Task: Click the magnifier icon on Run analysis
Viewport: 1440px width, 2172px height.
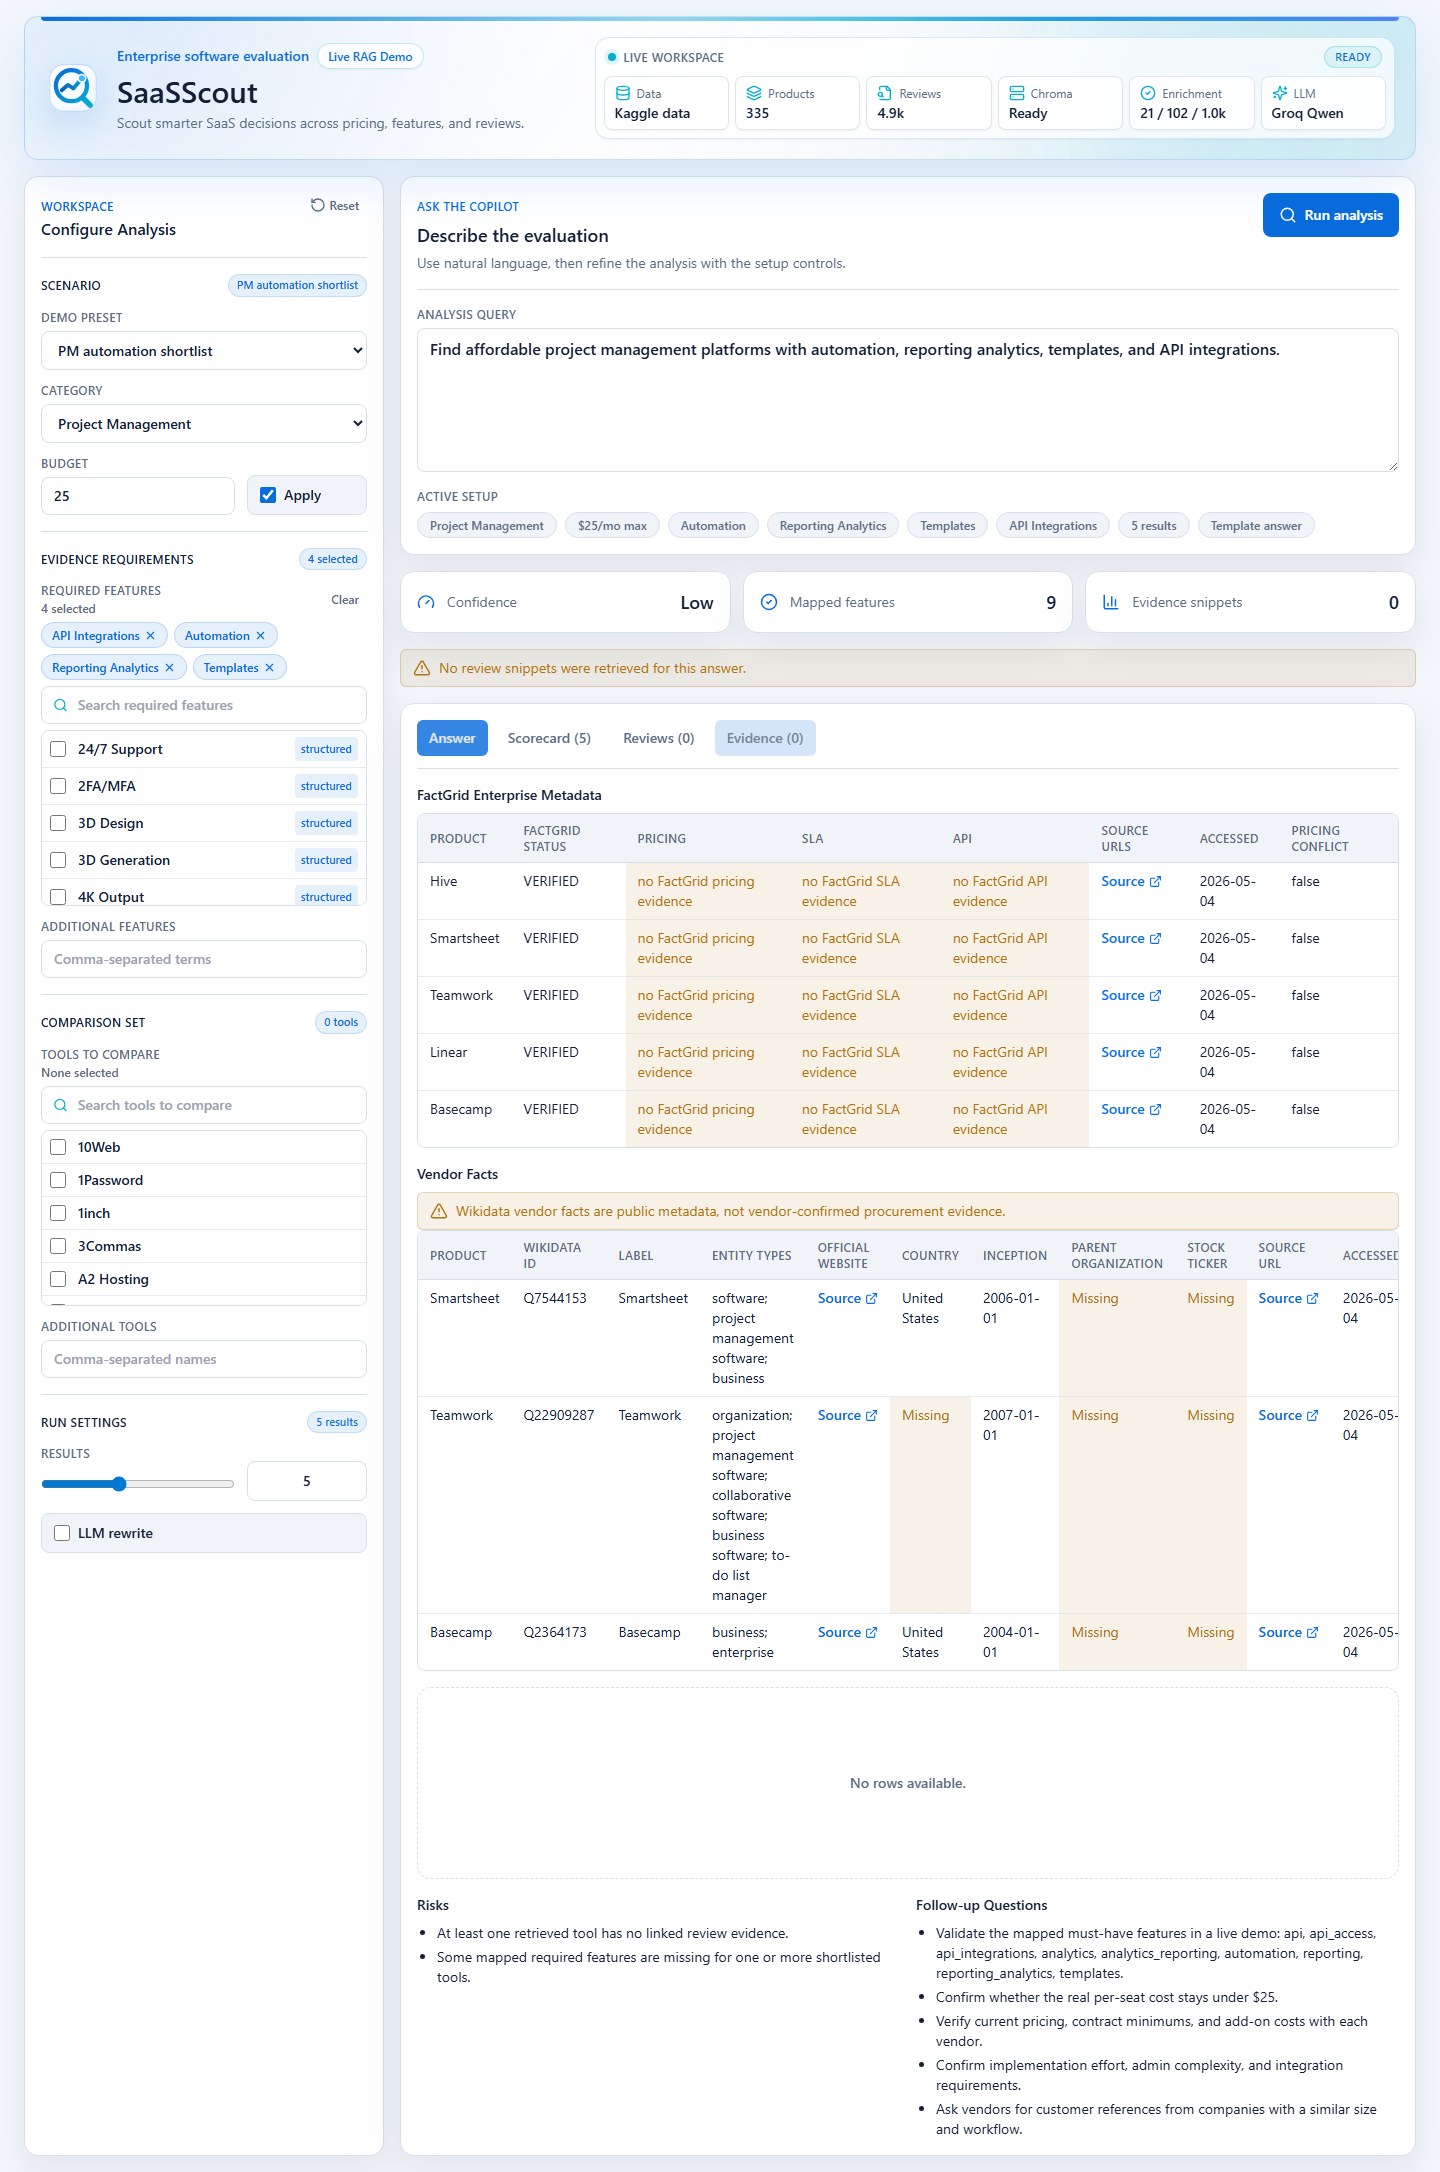Action: 1288,215
